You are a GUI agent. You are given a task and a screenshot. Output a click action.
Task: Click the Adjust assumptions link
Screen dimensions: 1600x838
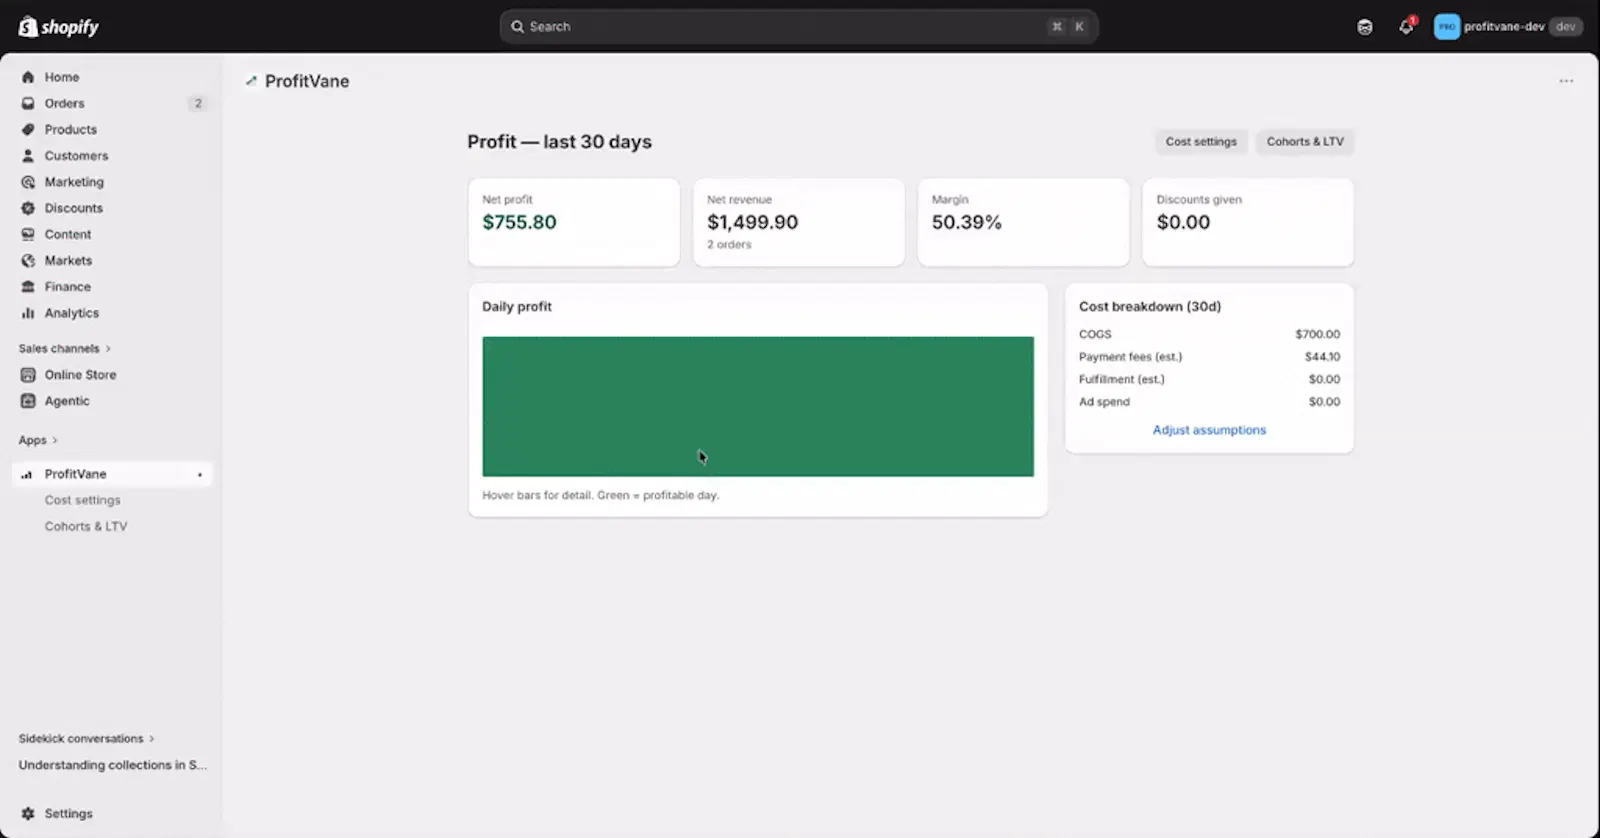click(1209, 430)
